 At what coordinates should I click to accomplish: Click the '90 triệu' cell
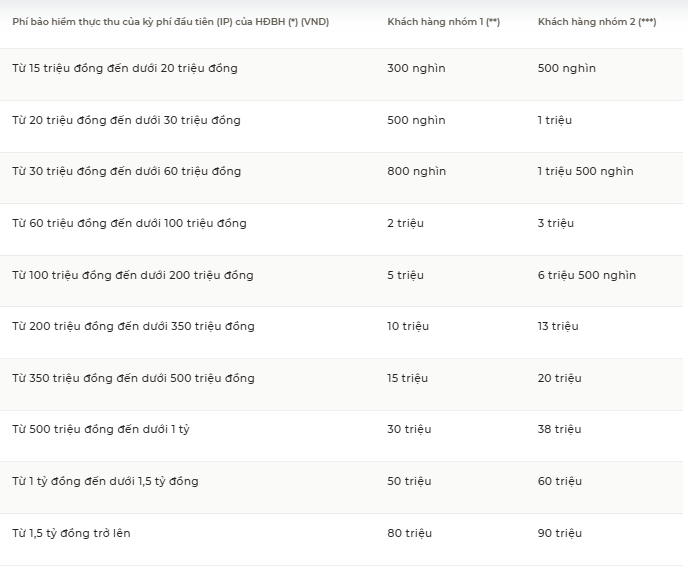[x=559, y=533]
